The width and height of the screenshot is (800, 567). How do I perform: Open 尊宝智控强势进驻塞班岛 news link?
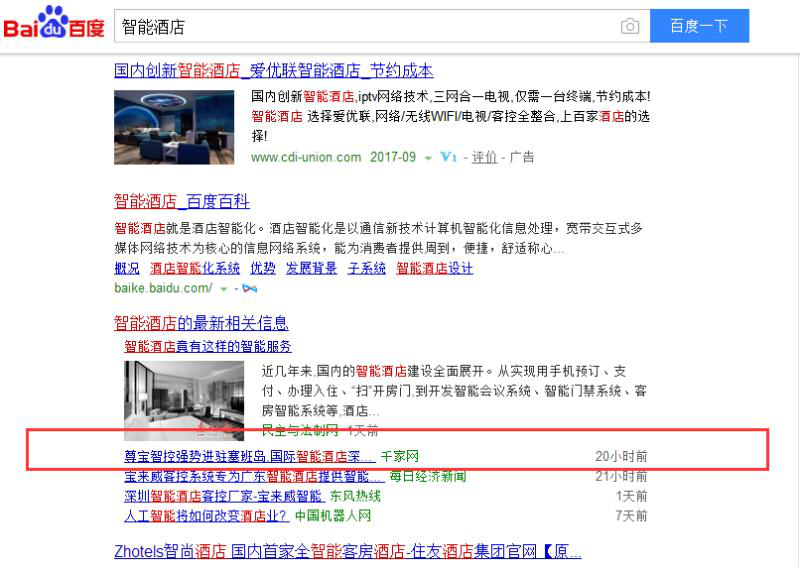tap(250, 456)
